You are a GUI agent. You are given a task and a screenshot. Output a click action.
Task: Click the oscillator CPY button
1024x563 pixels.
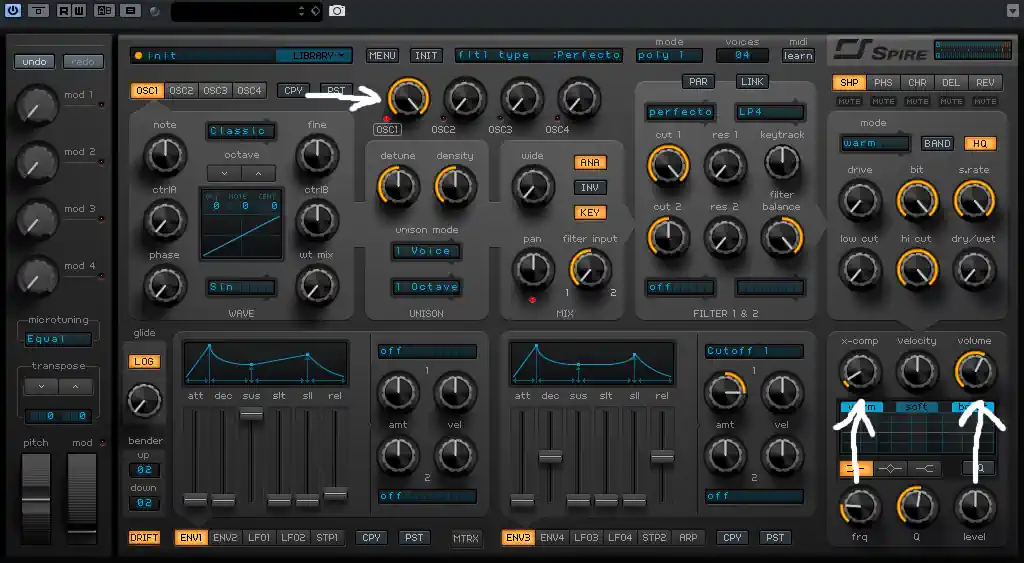tap(293, 90)
